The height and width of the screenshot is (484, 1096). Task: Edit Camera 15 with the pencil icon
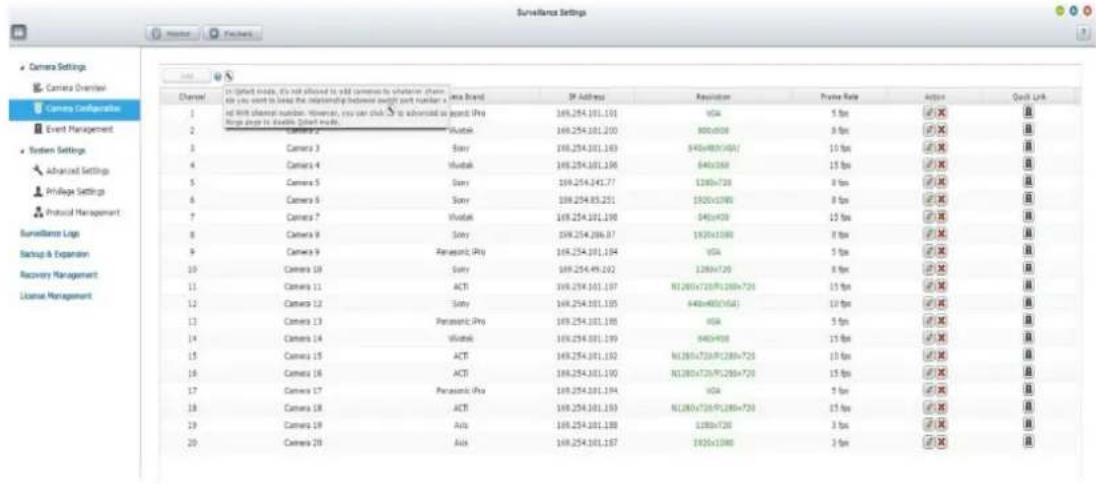[929, 356]
